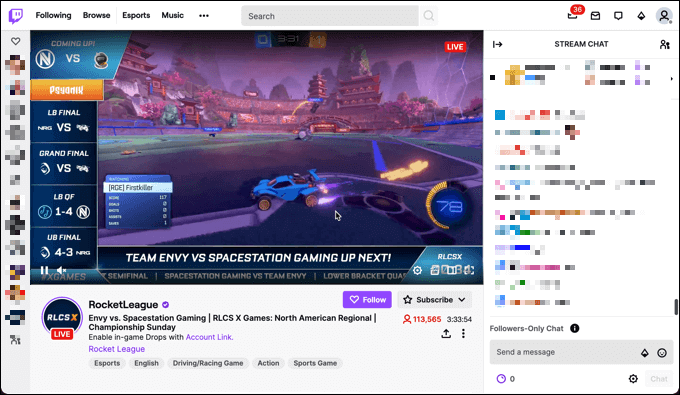
Task: Open the Twitch home logo
Action: [x=16, y=16]
